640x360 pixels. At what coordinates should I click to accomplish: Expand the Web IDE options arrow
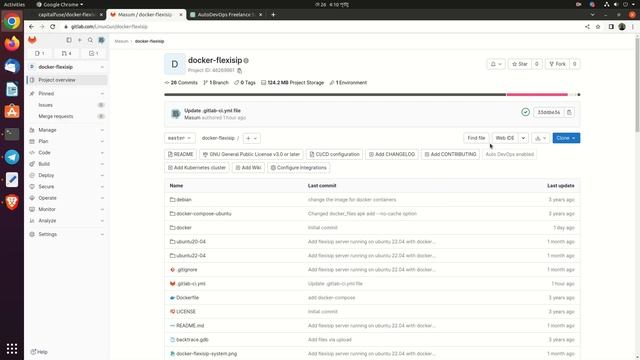point(523,138)
